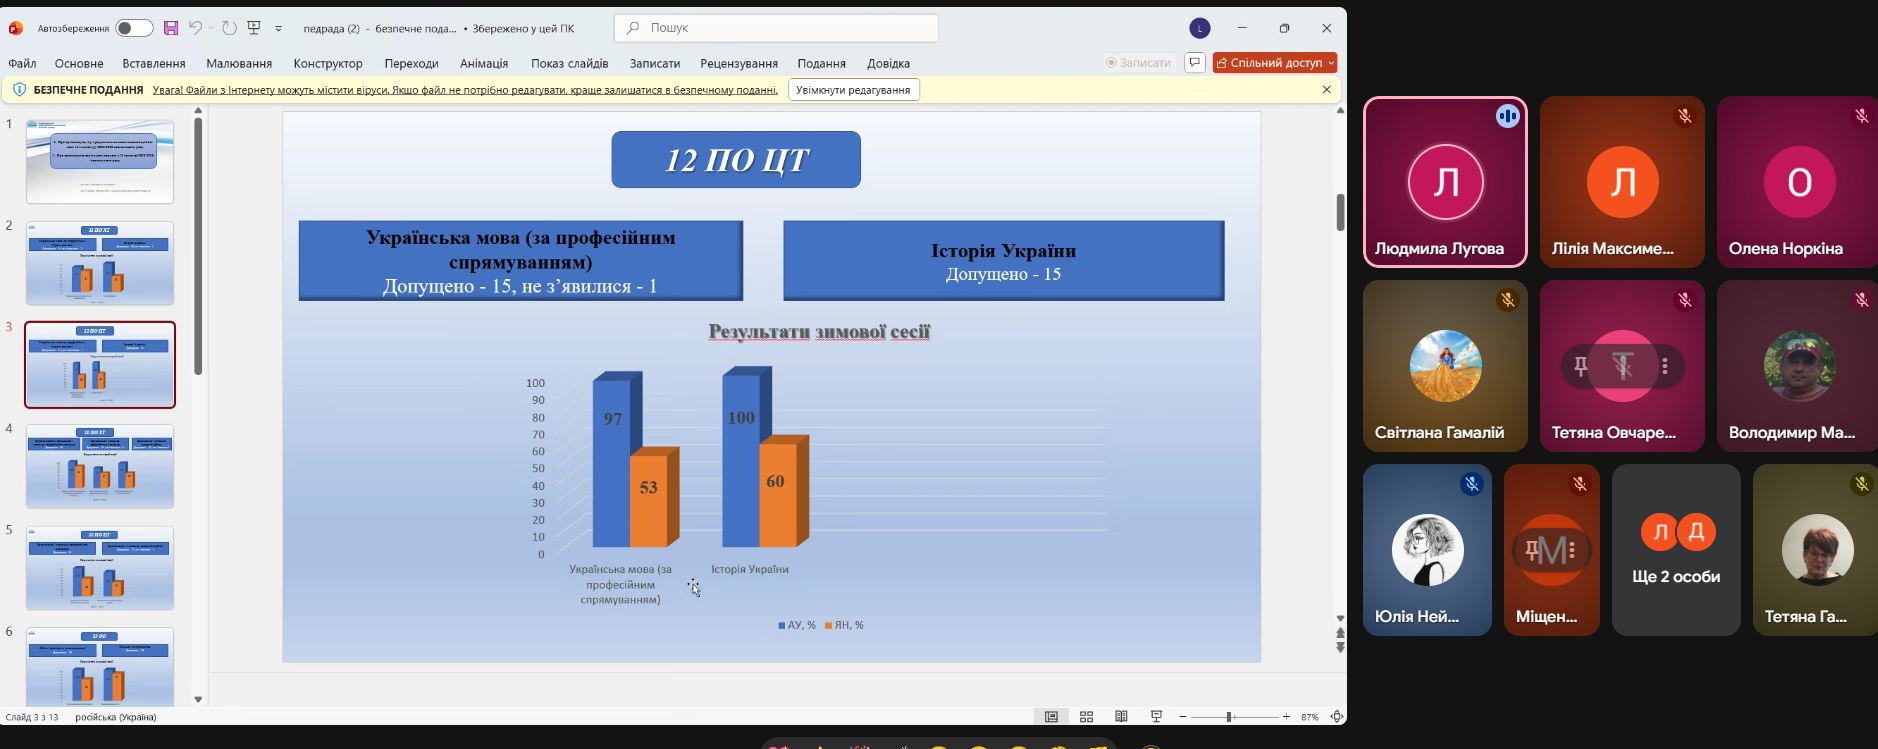Open the virus warning link in banner
Screen dimensions: 1878x749
(x=465, y=90)
